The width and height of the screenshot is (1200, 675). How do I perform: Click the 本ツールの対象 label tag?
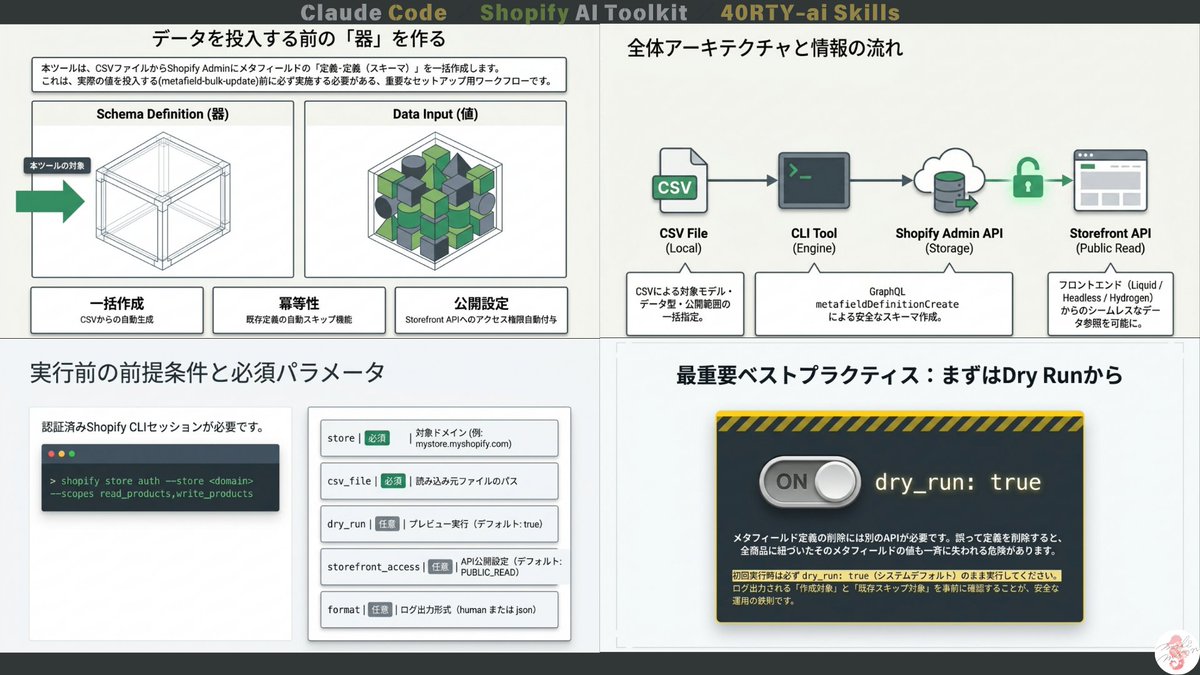57,165
